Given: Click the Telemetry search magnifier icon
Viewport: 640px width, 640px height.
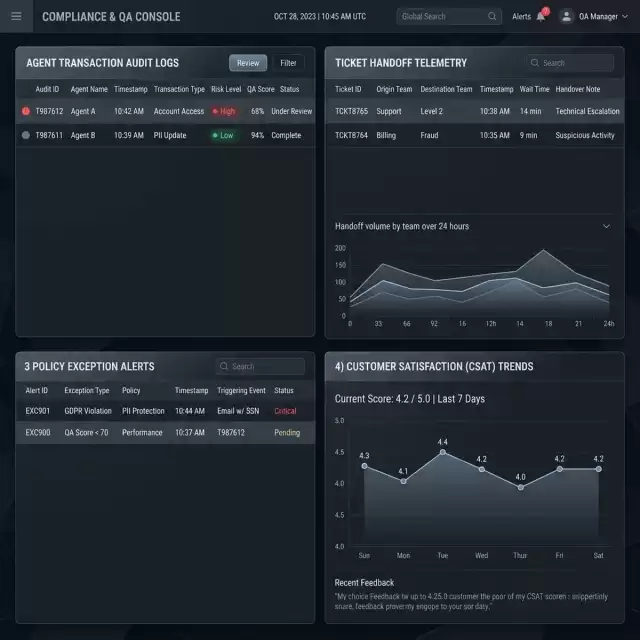Looking at the screenshot, I should click(535, 63).
